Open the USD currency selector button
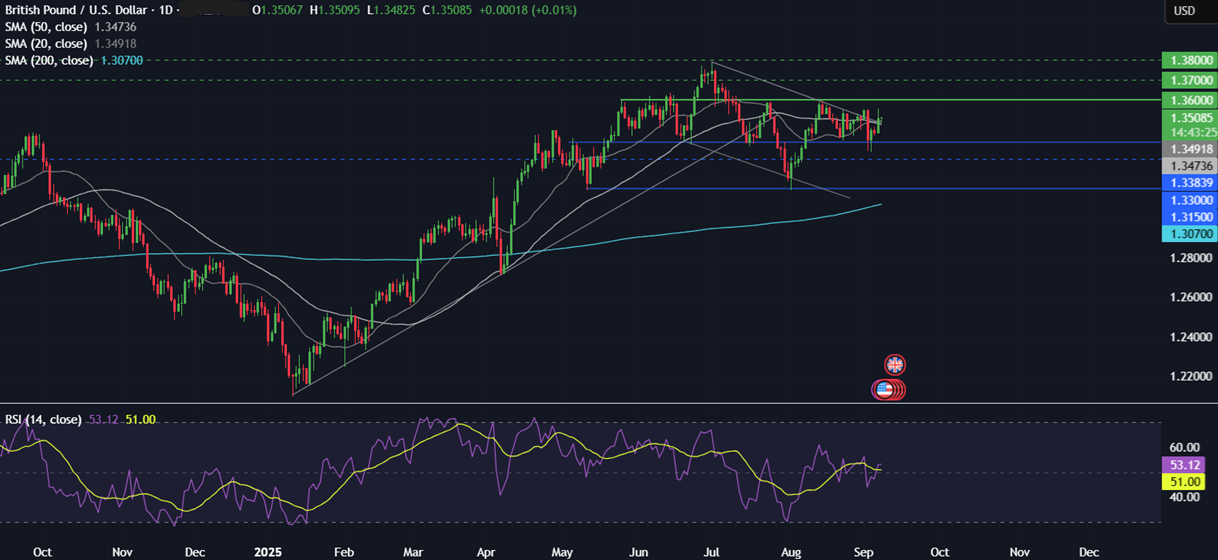Image resolution: width=1218 pixels, height=560 pixels. pos(1184,11)
